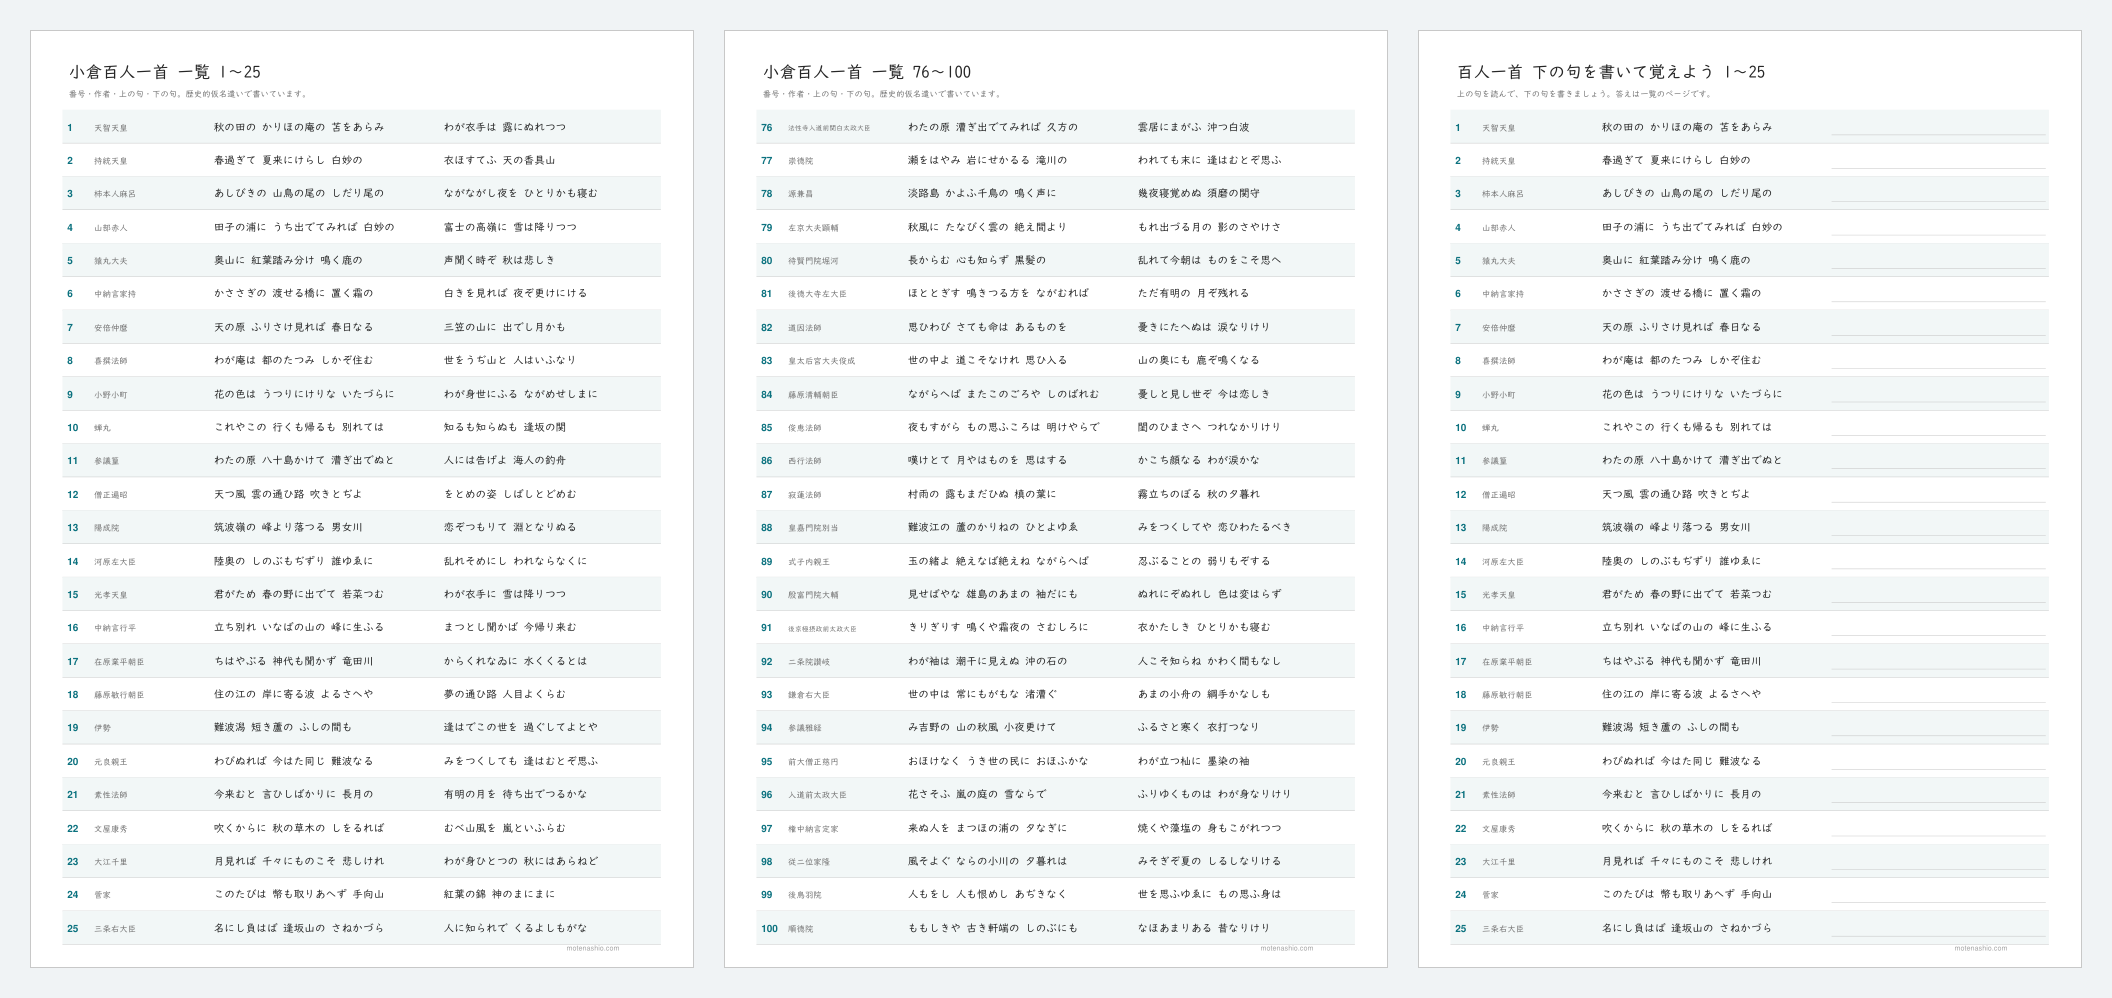The height and width of the screenshot is (998, 2112).
Task: Click the title '小倉百人一首 一覧 76〜100'
Action: (x=867, y=72)
